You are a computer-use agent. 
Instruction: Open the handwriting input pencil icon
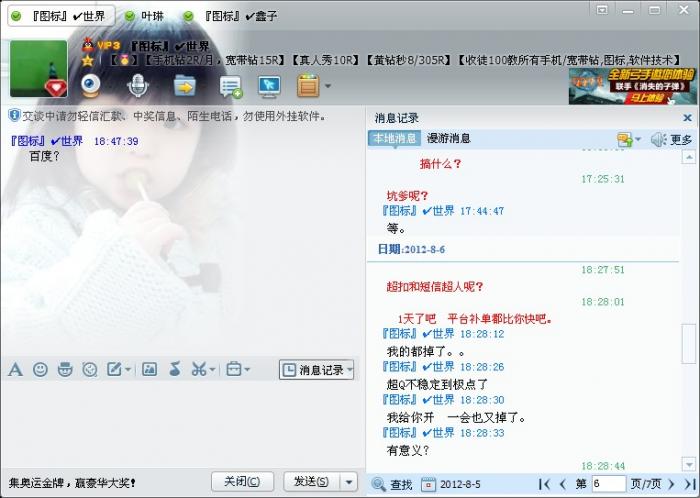click(114, 369)
